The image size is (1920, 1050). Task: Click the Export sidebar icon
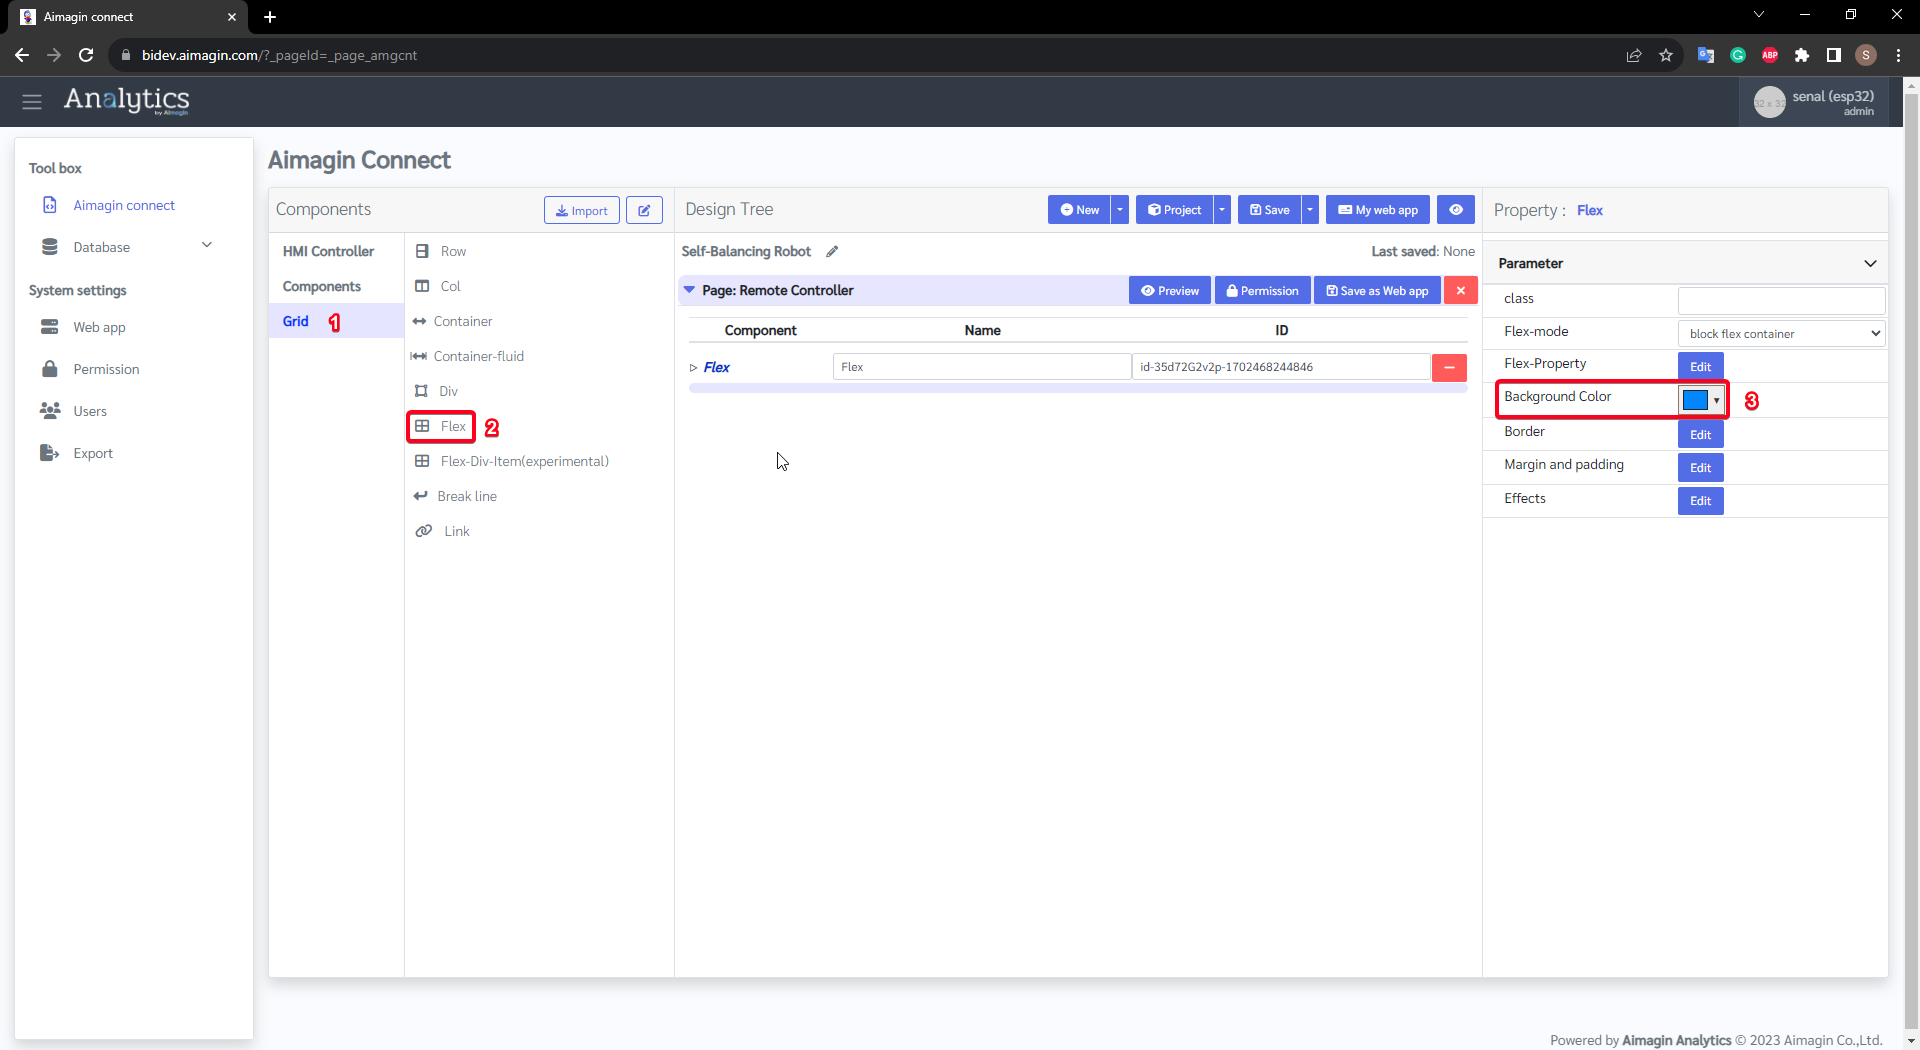click(49, 453)
